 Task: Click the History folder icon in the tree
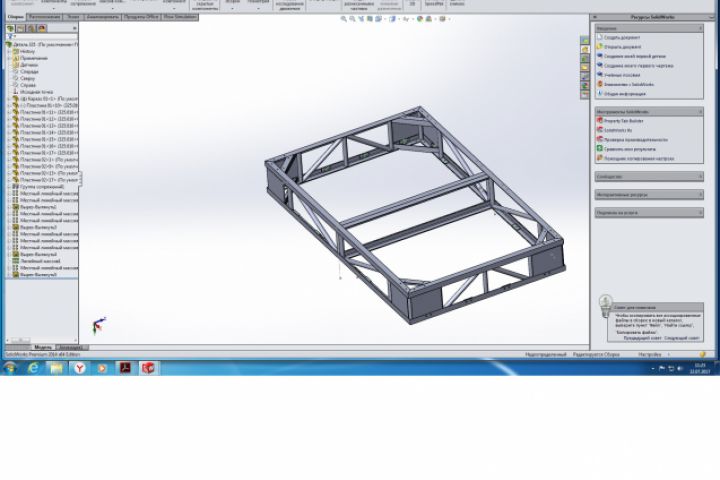(x=16, y=51)
